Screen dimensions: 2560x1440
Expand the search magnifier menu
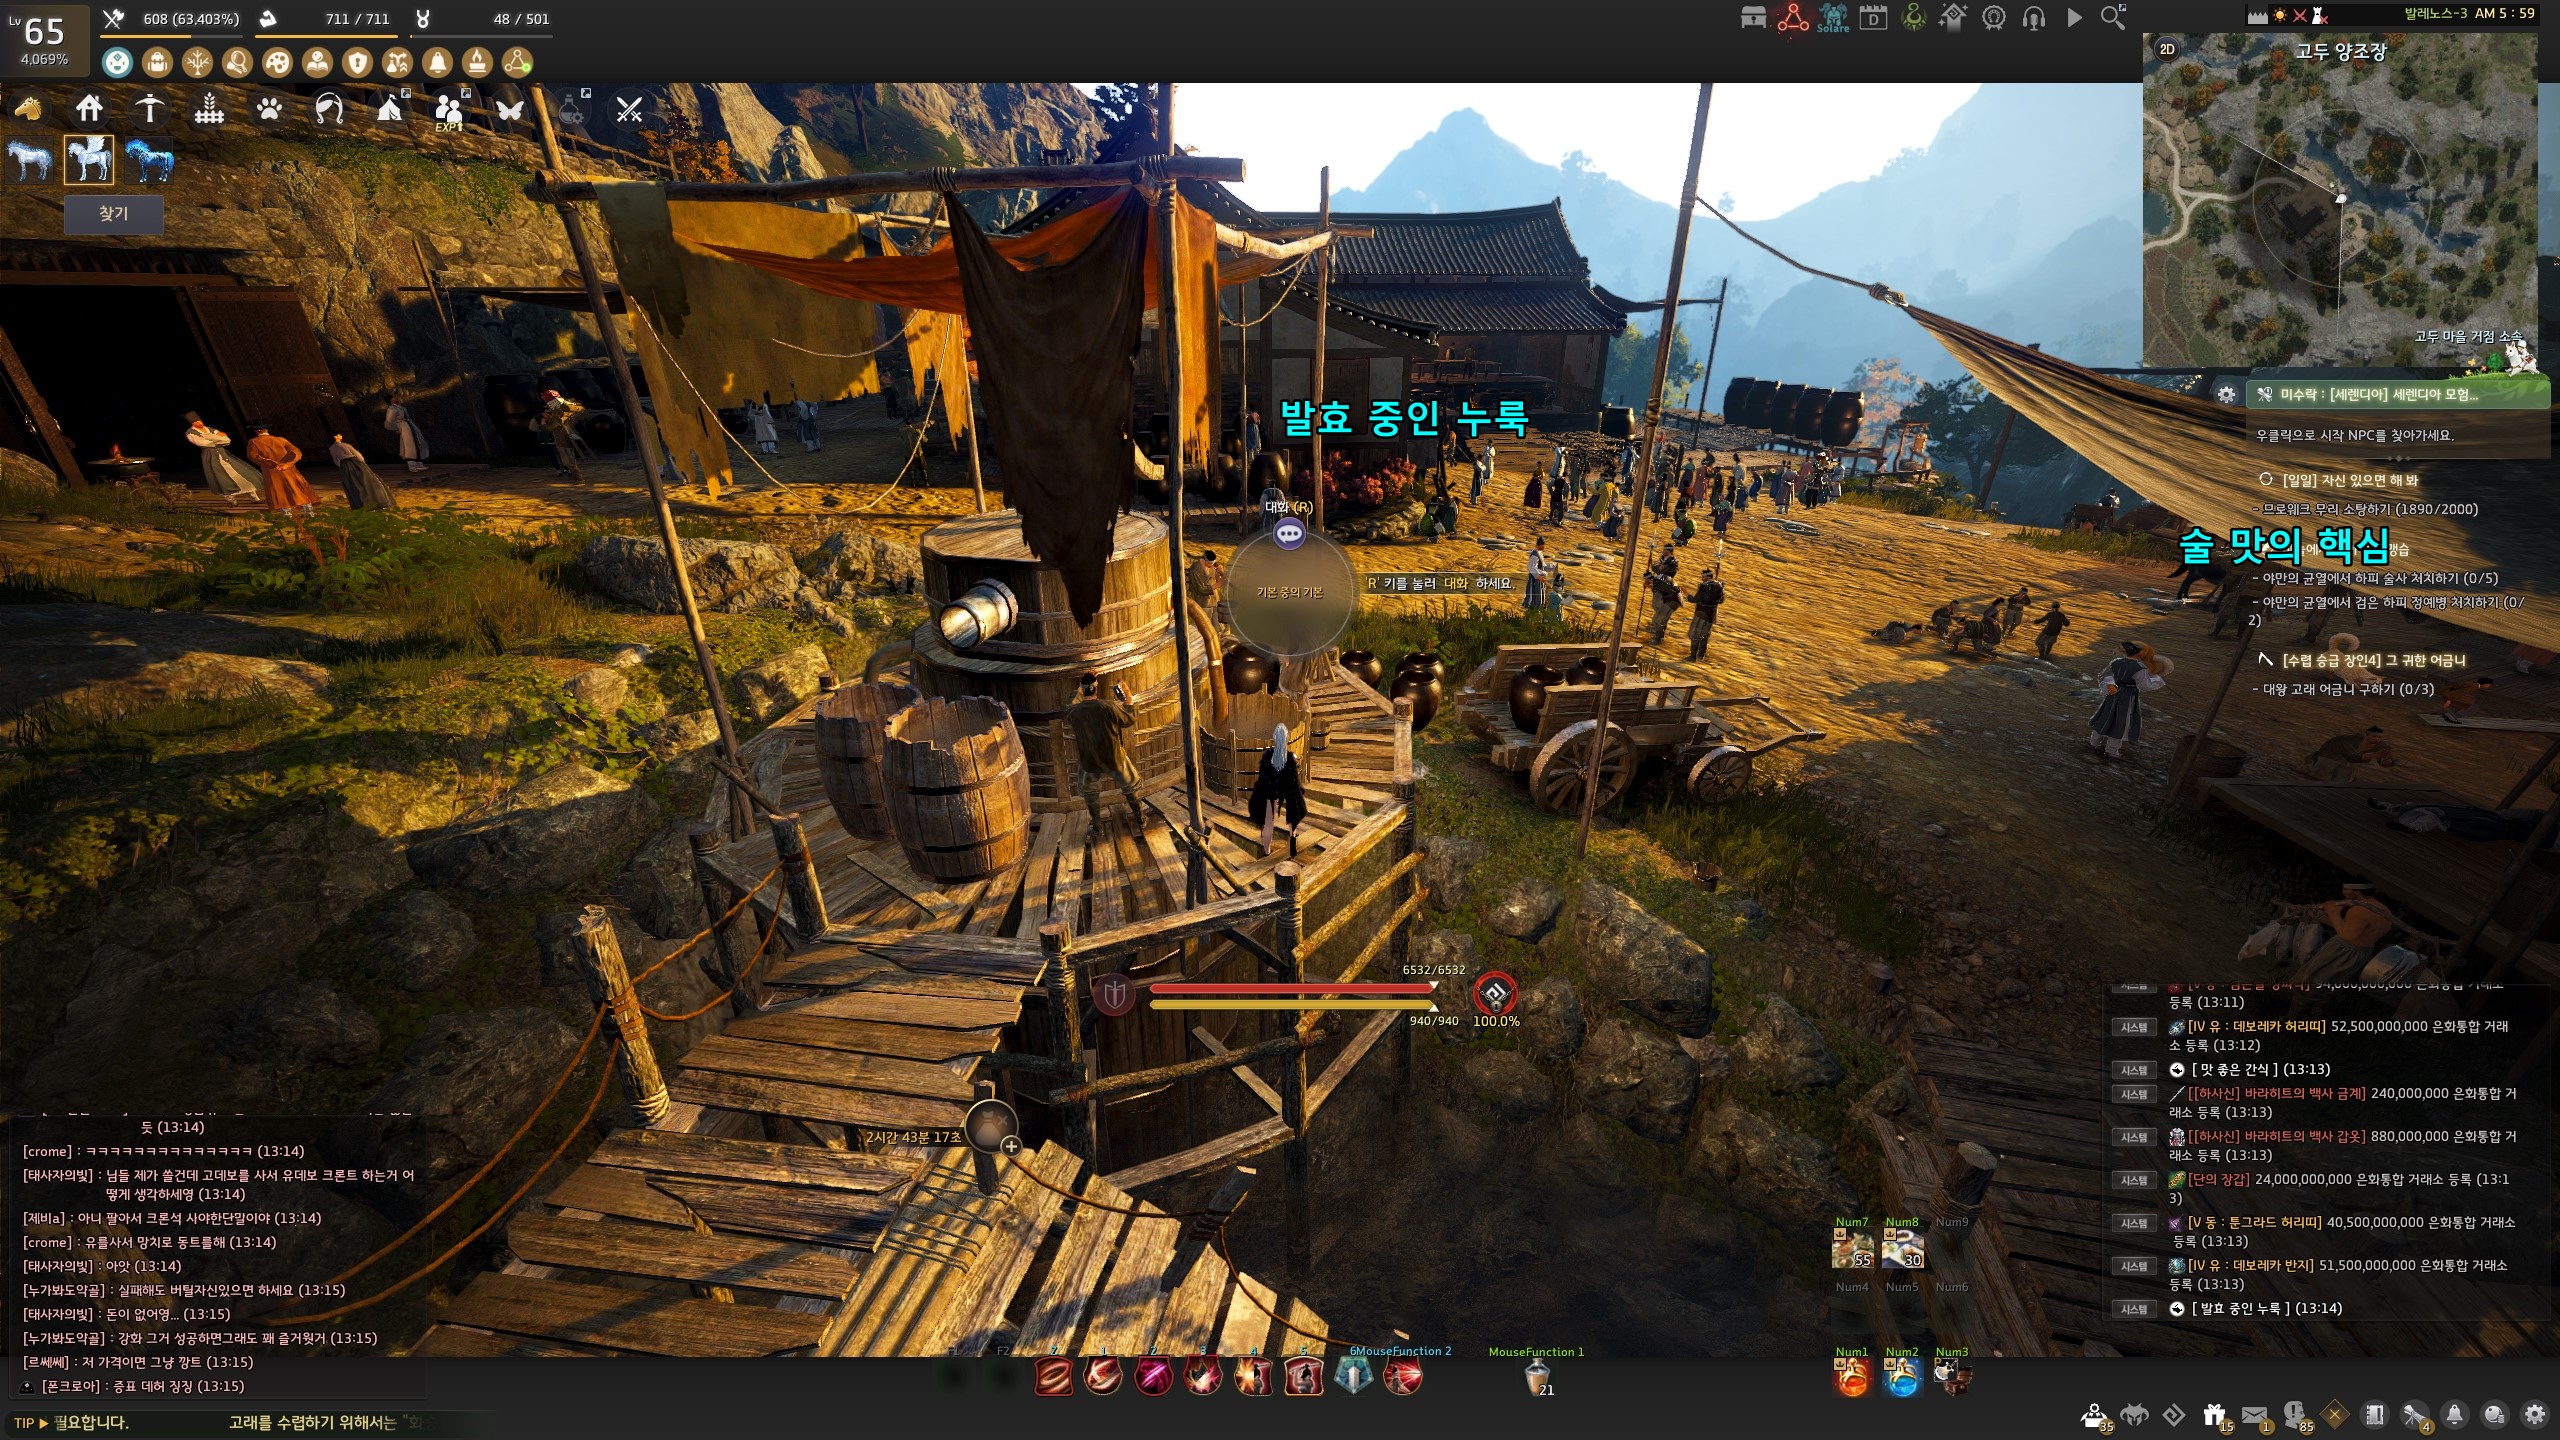2112,18
